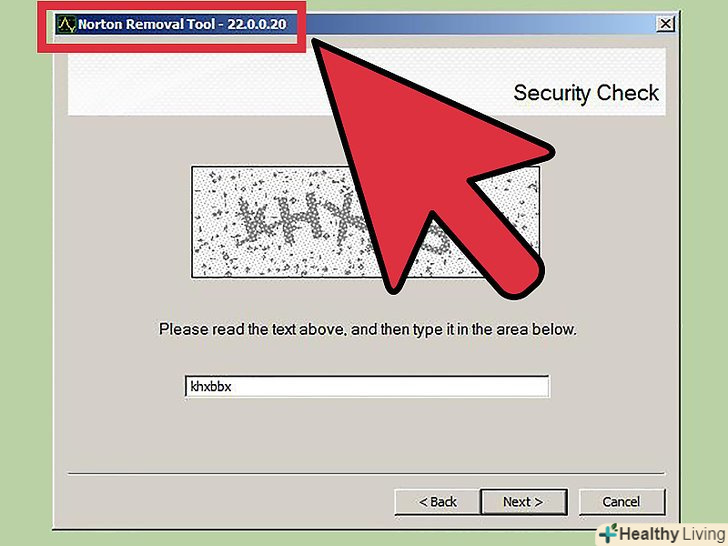
Task: Click the gray area below the text field
Action: point(367,434)
